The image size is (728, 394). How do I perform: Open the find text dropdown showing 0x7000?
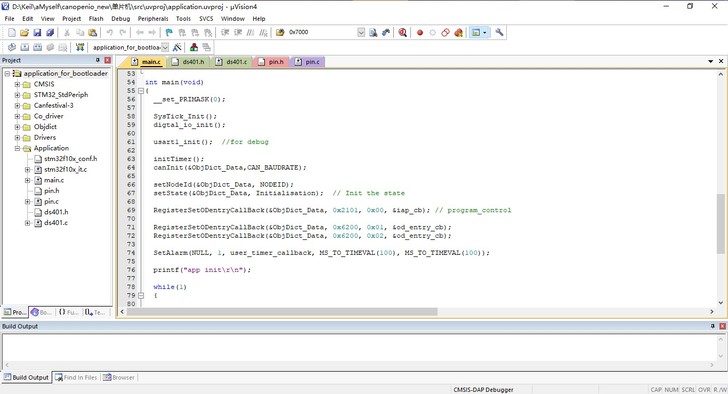coord(361,32)
